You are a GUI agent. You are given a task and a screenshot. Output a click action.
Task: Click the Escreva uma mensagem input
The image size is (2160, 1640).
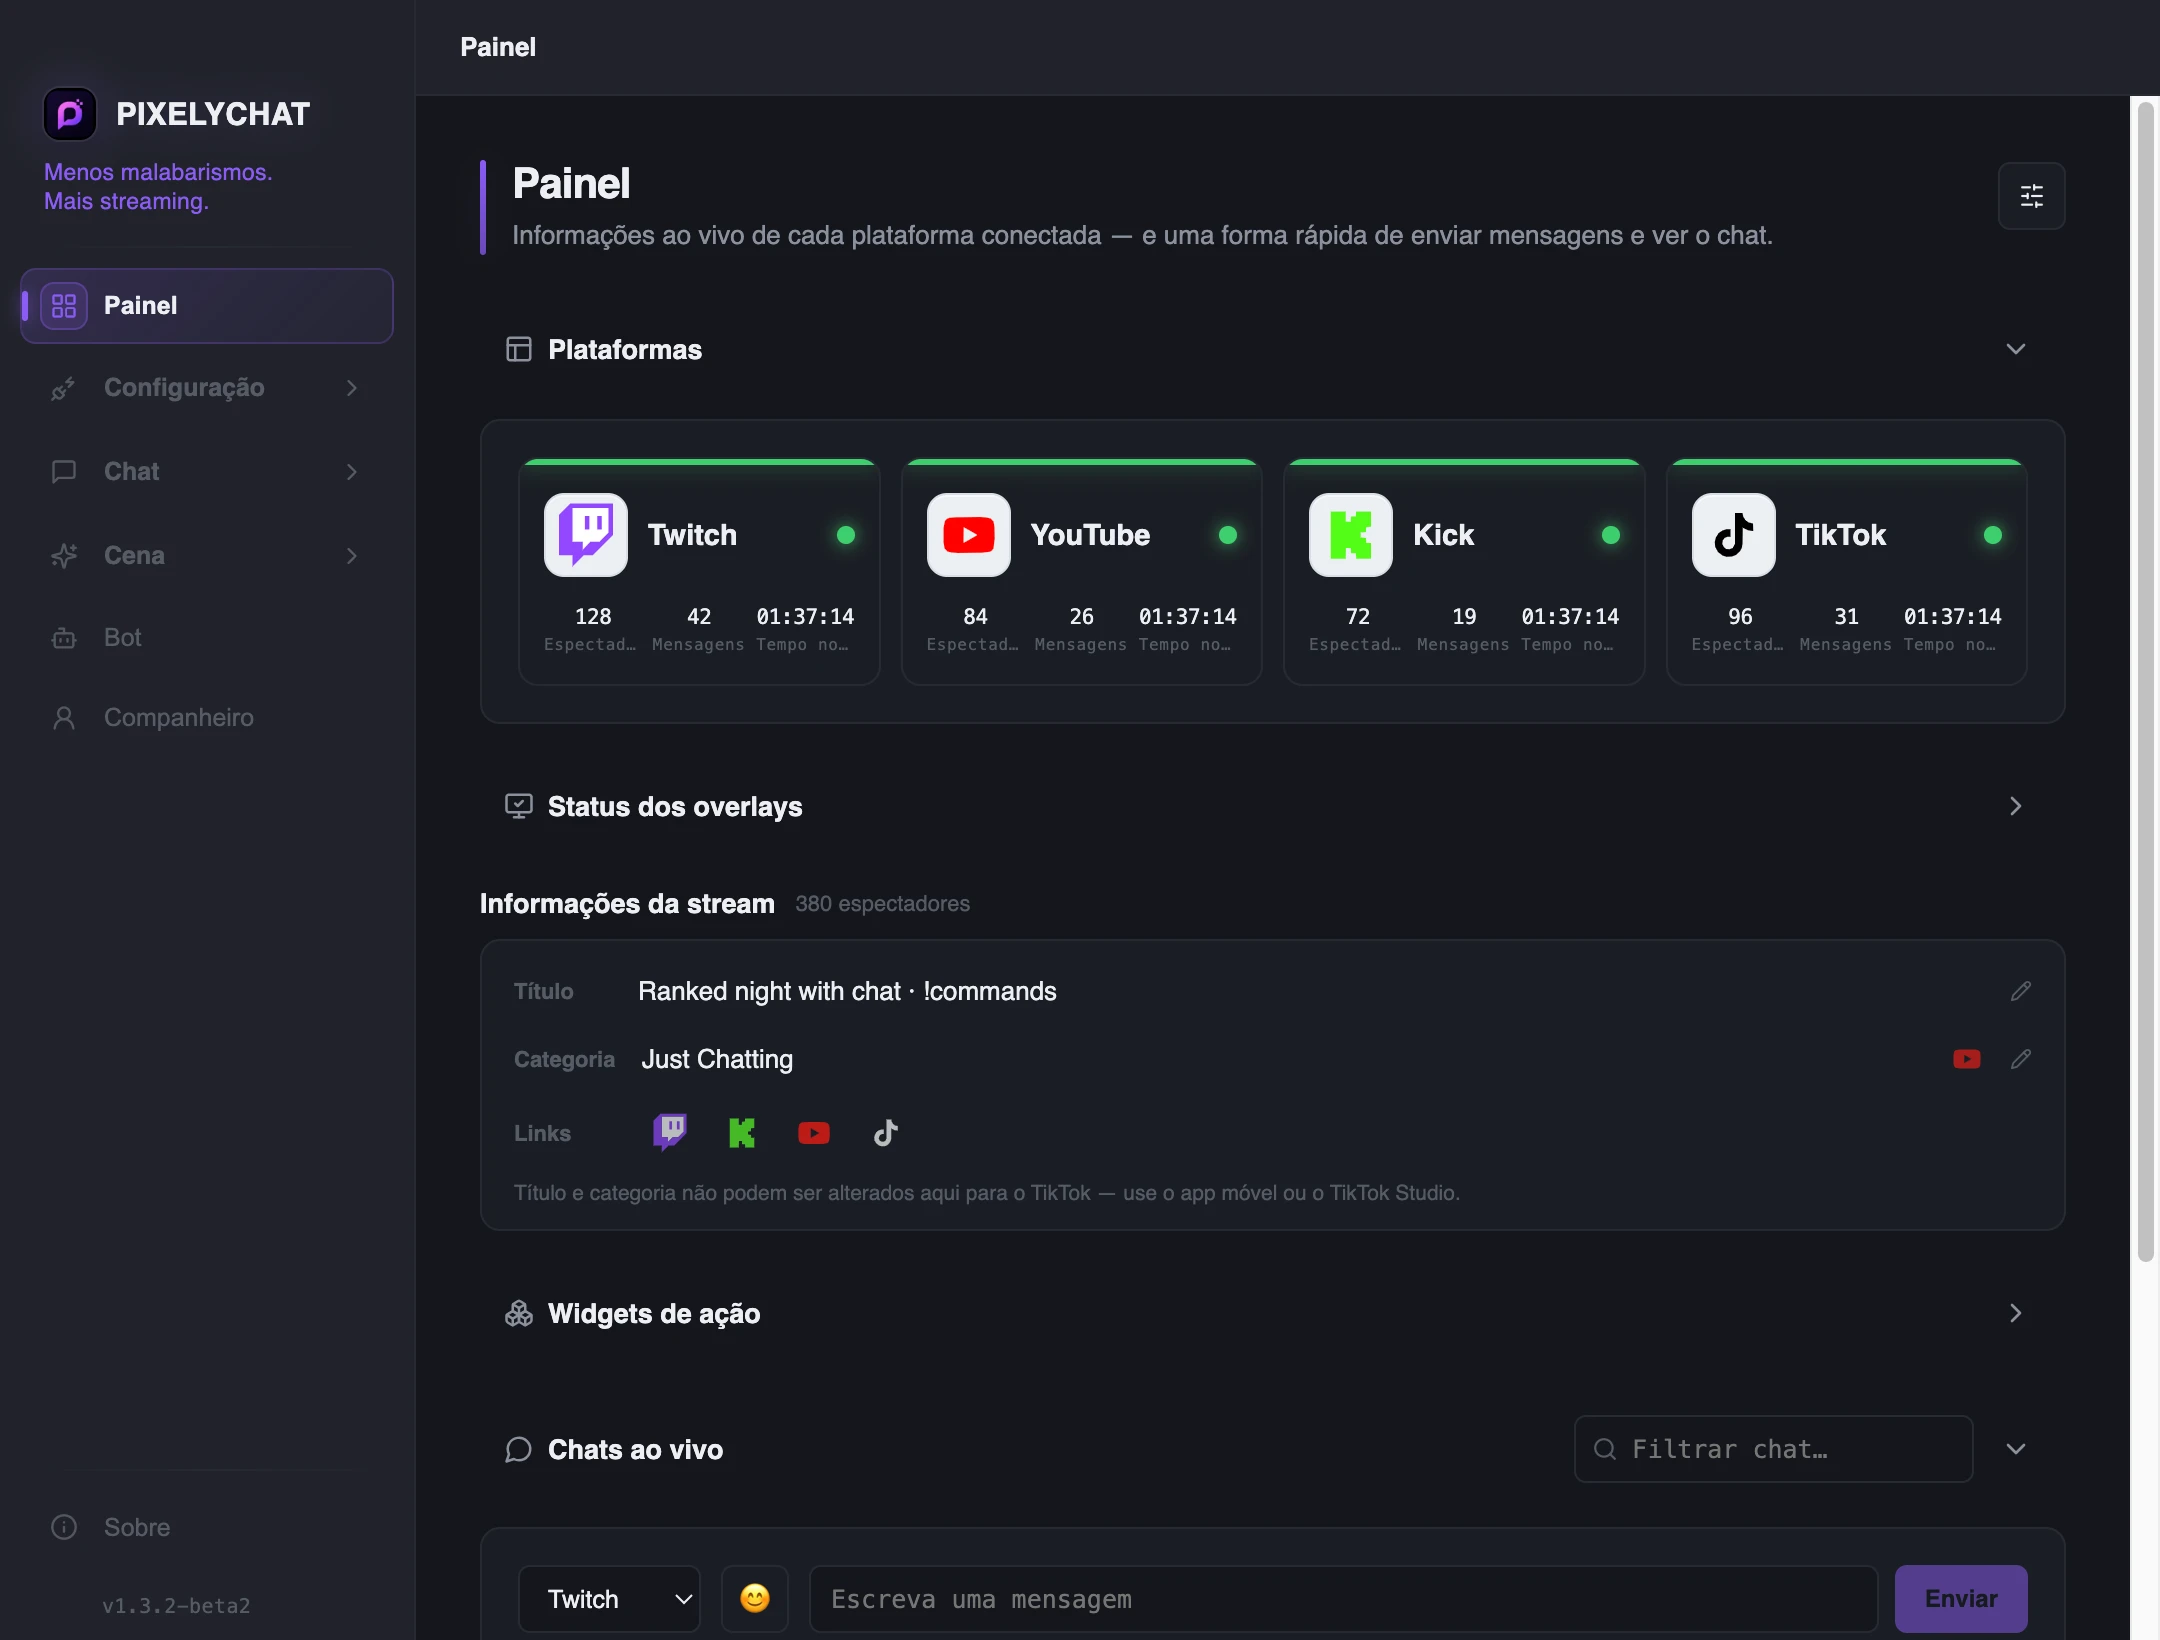click(1343, 1598)
